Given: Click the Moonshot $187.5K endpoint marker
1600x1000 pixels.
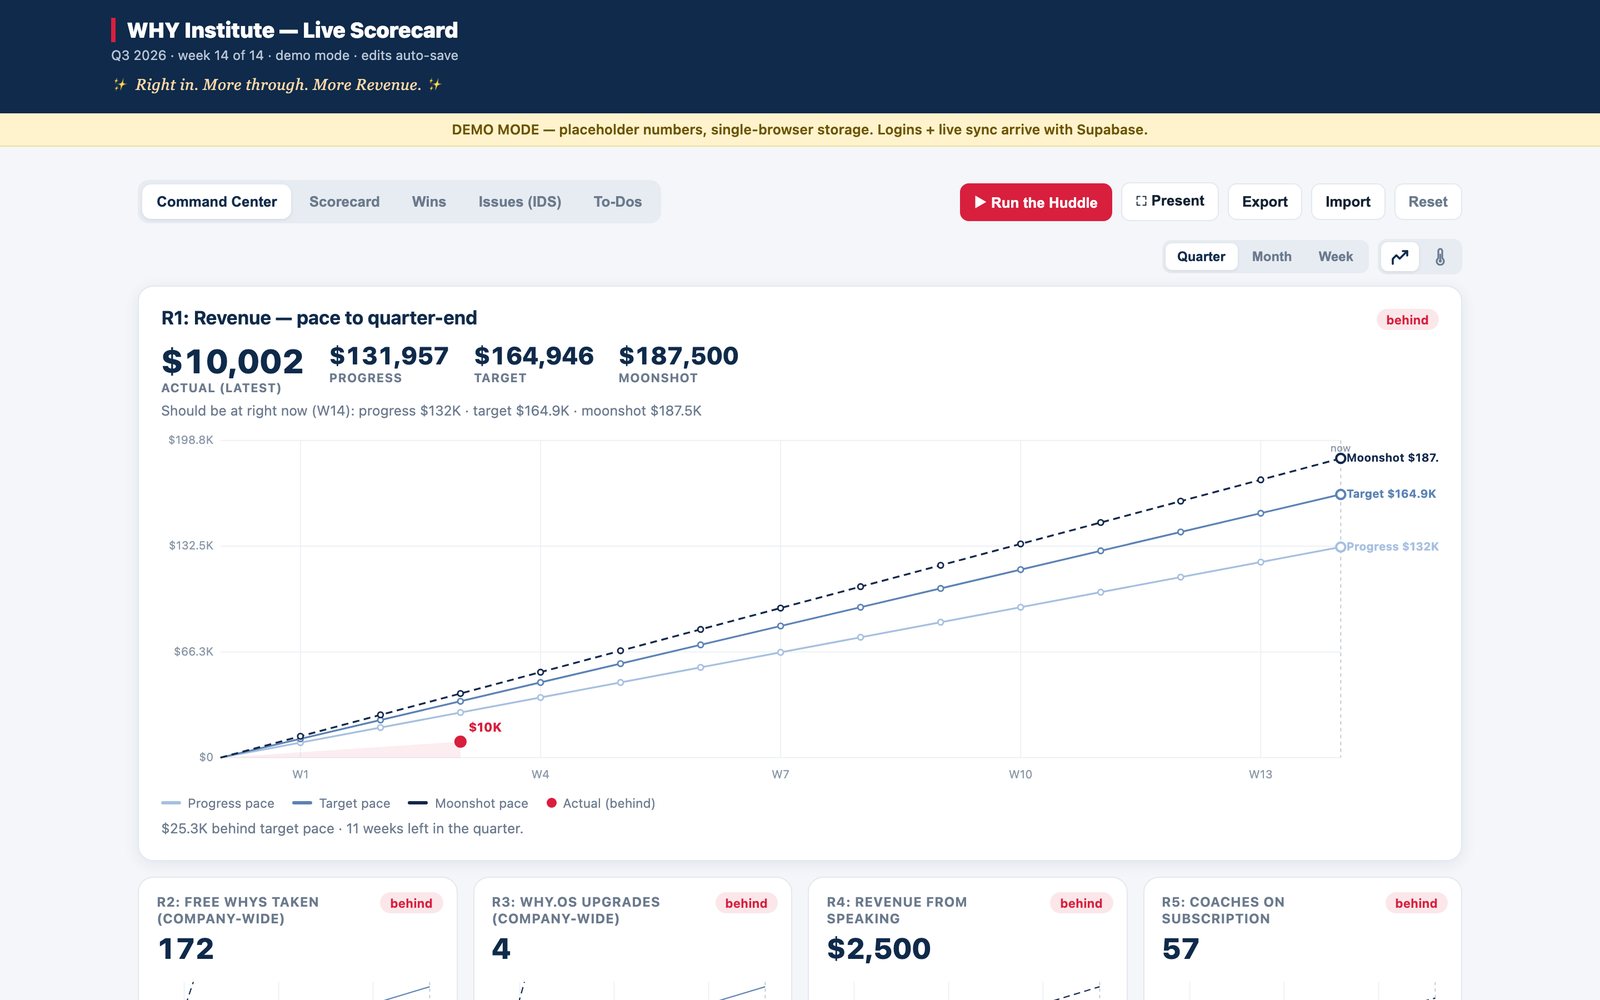Looking at the screenshot, I should pos(1340,458).
